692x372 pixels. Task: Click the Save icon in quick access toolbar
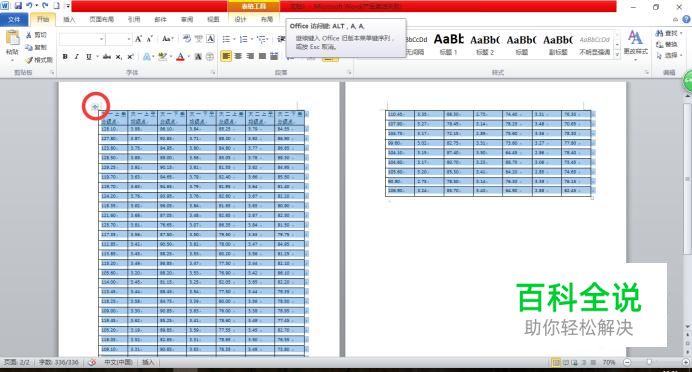18,6
